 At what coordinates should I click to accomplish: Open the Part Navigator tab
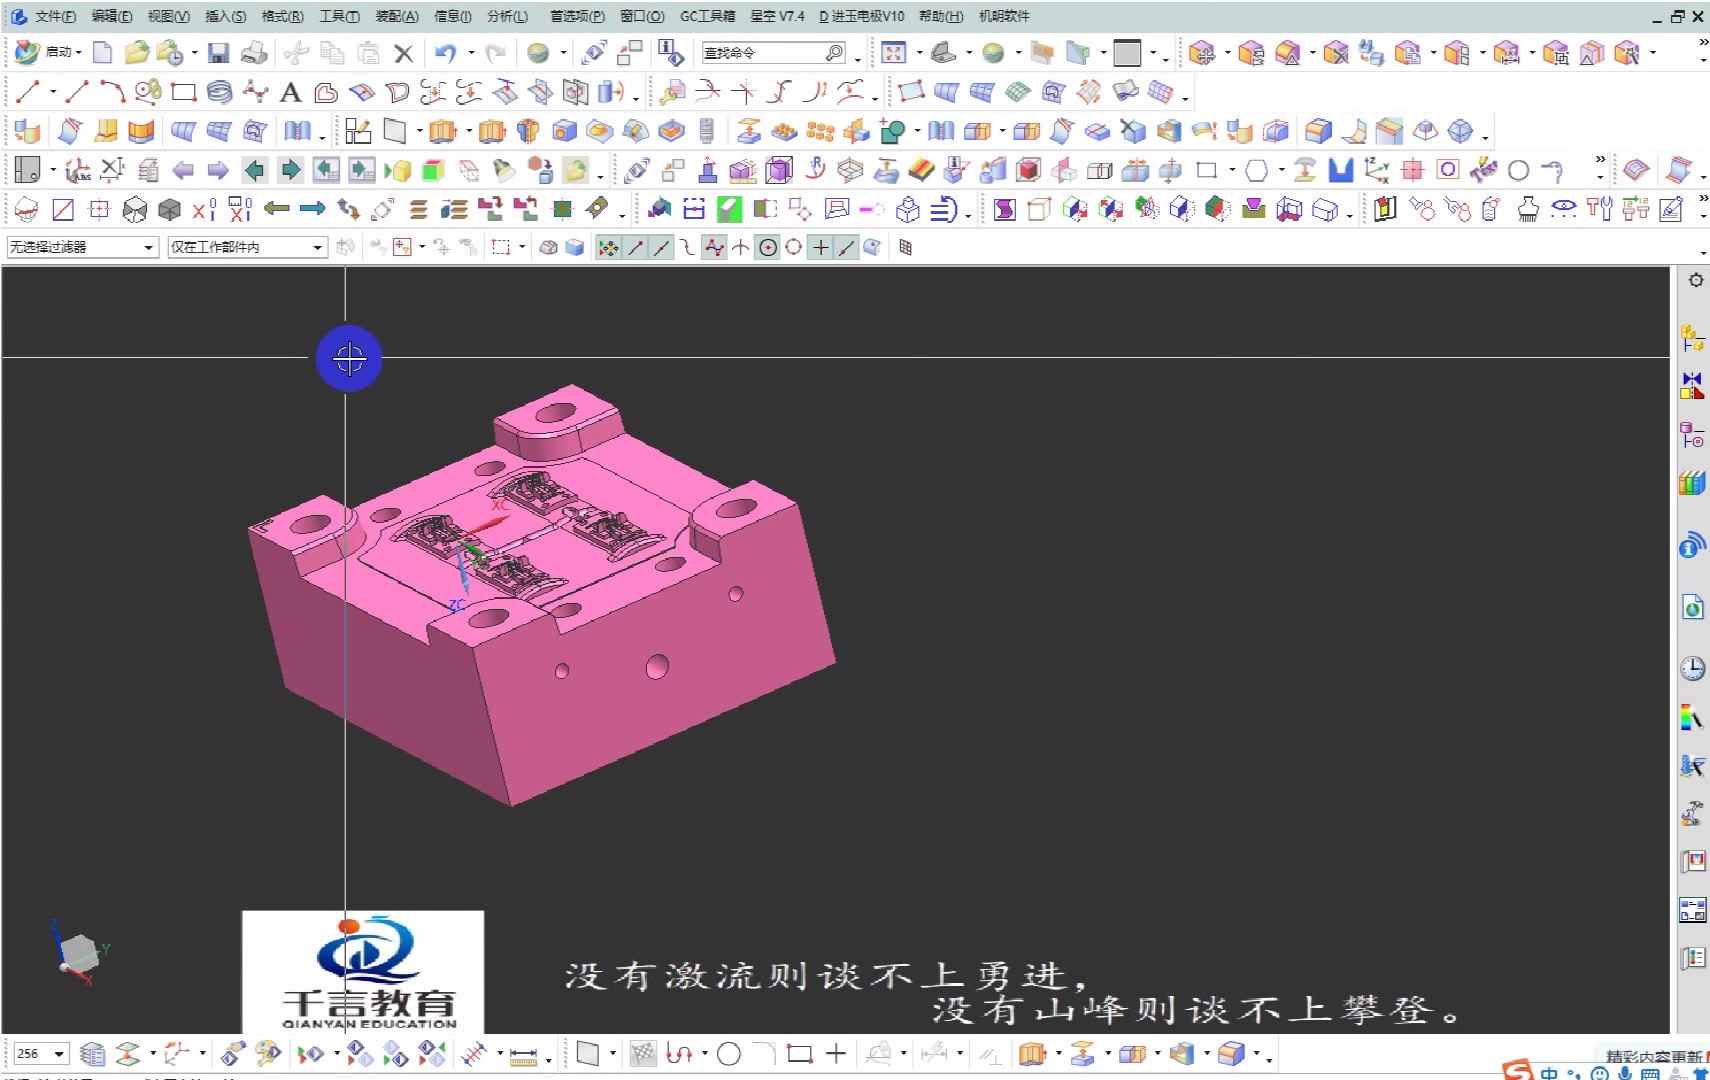(x=1692, y=435)
